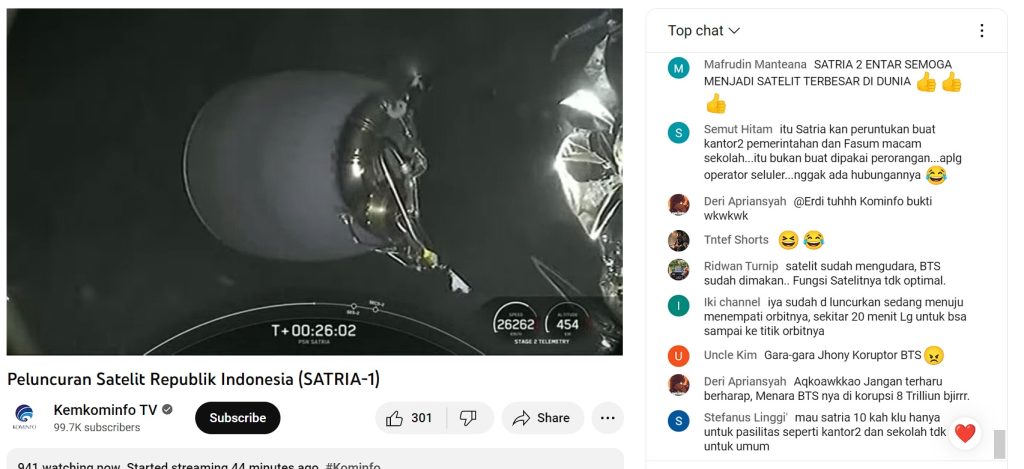
Task: Click the like count 301
Action: [x=421, y=418]
